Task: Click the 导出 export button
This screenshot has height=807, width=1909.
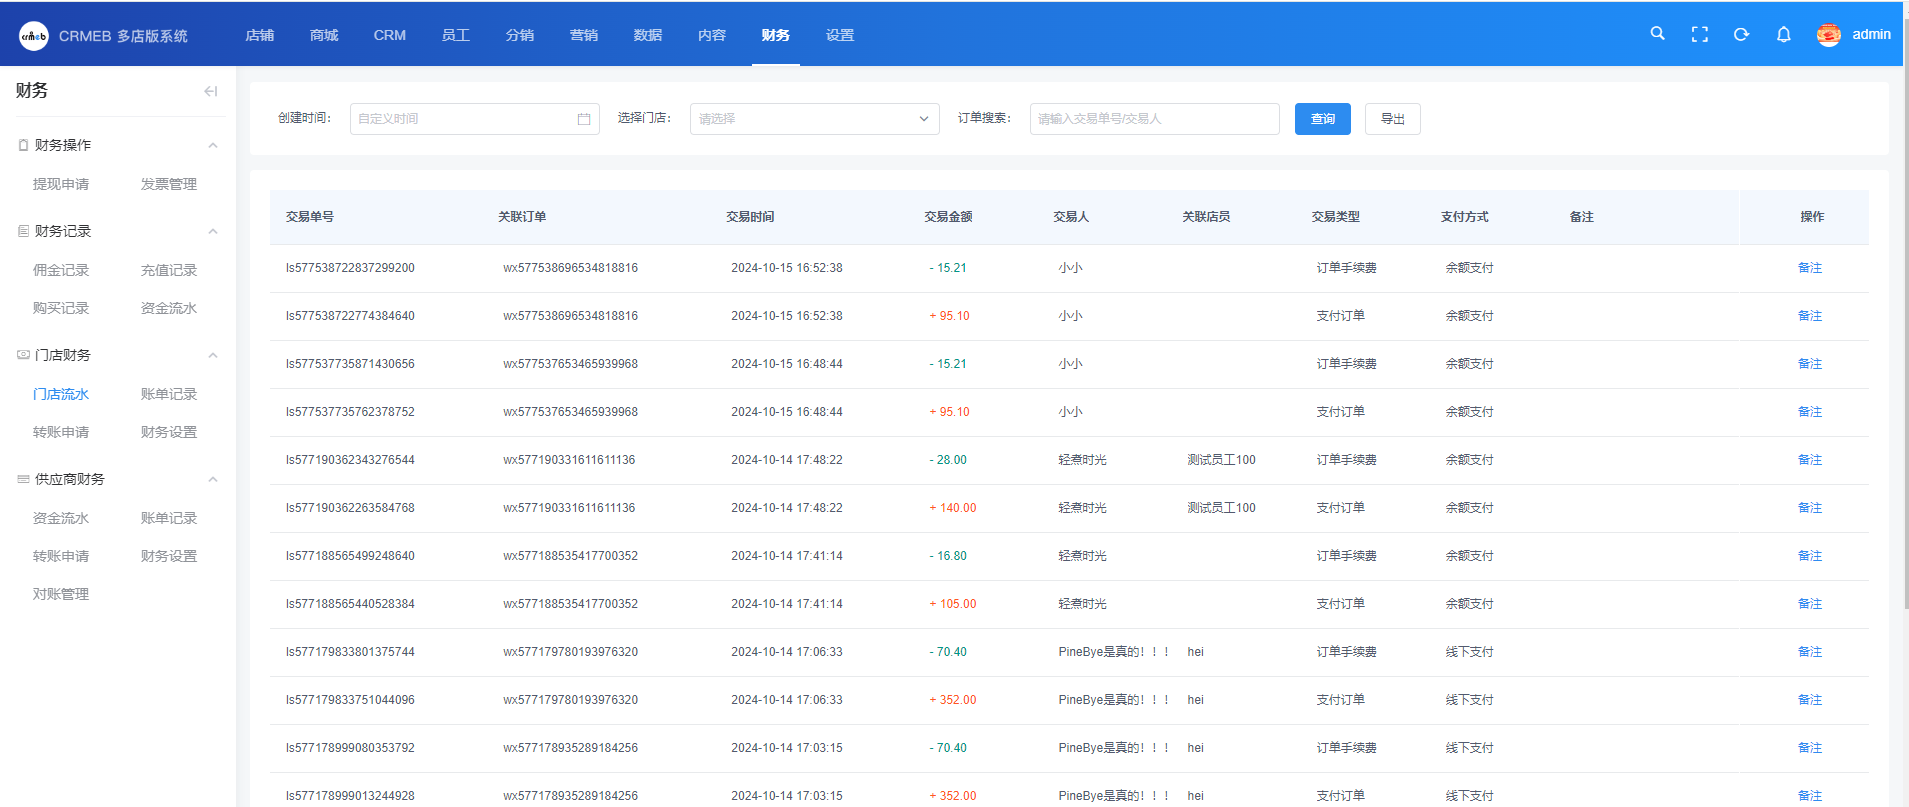Action: click(x=1392, y=119)
